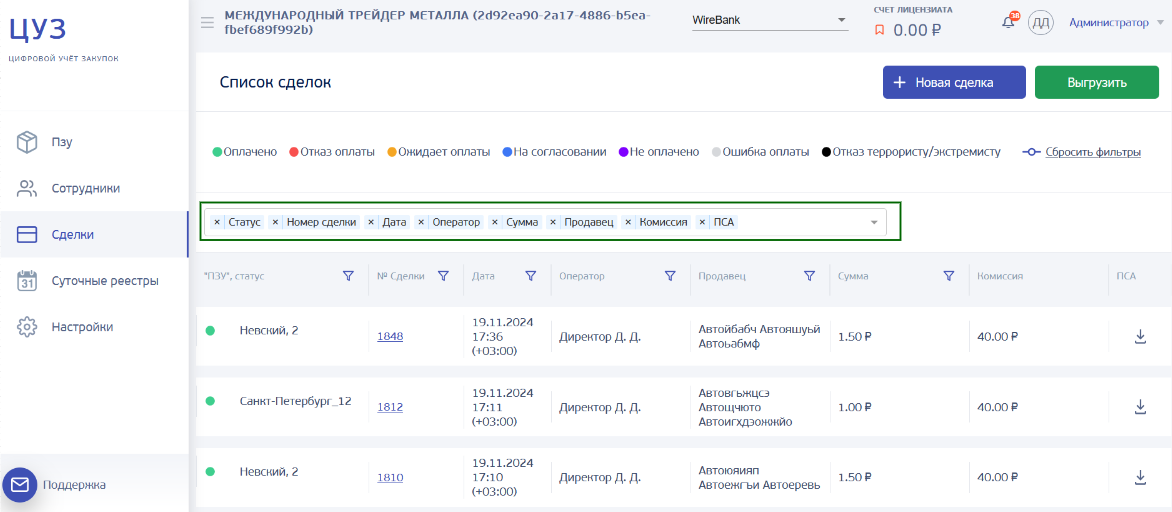Click seller Автоюяияп Автоежгъи Автоеревь
1172x512 pixels.
click(759, 477)
